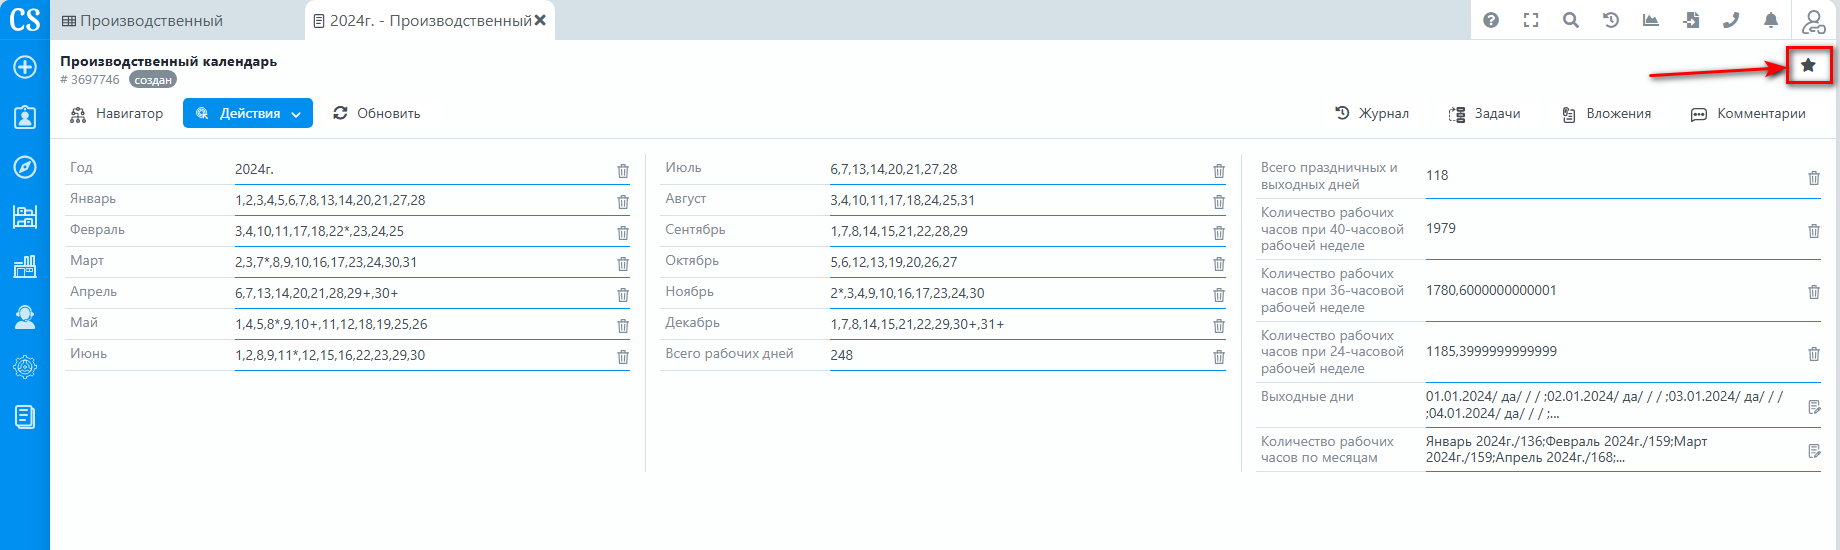Viewport: 1840px width, 550px height.
Task: Toggle fullscreen mode icon in top bar
Action: (x=1531, y=20)
